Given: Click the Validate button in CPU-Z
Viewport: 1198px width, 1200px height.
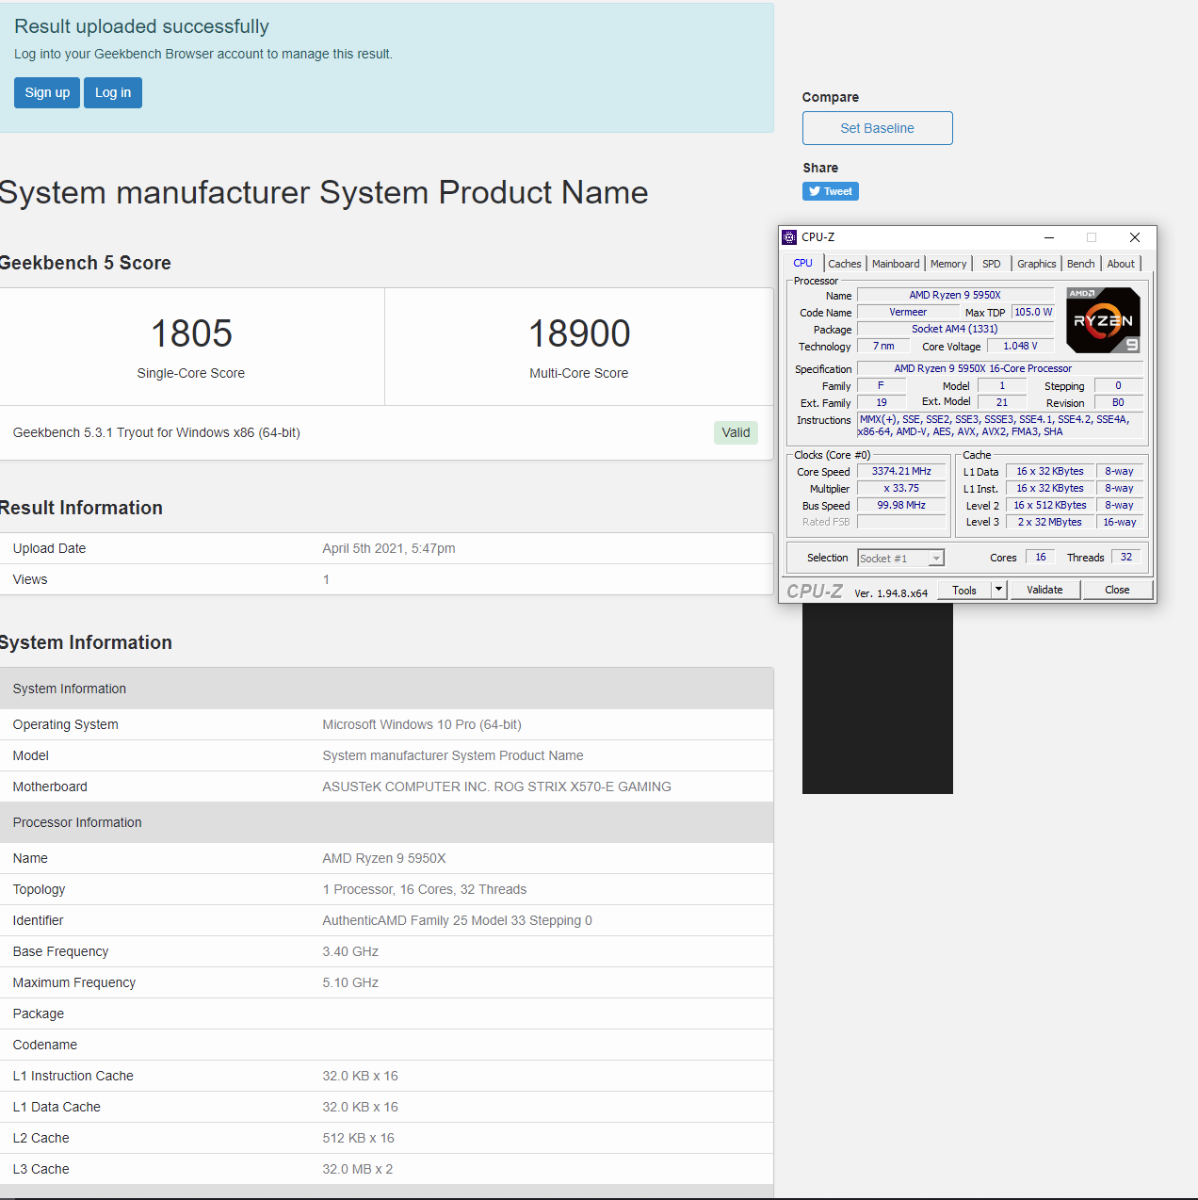Looking at the screenshot, I should coord(1044,590).
